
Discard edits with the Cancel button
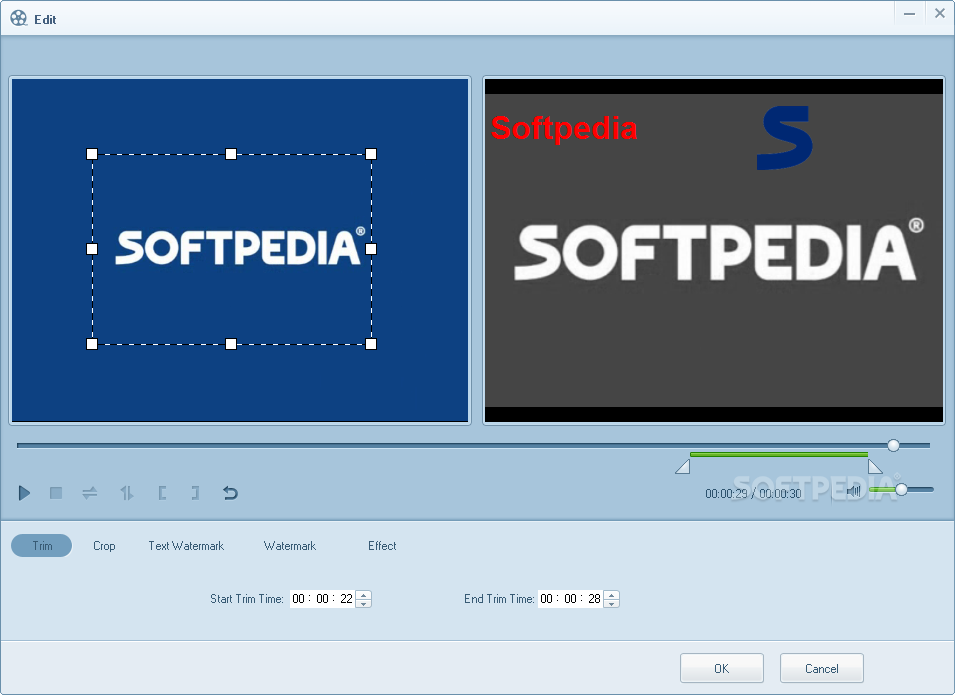(x=822, y=669)
